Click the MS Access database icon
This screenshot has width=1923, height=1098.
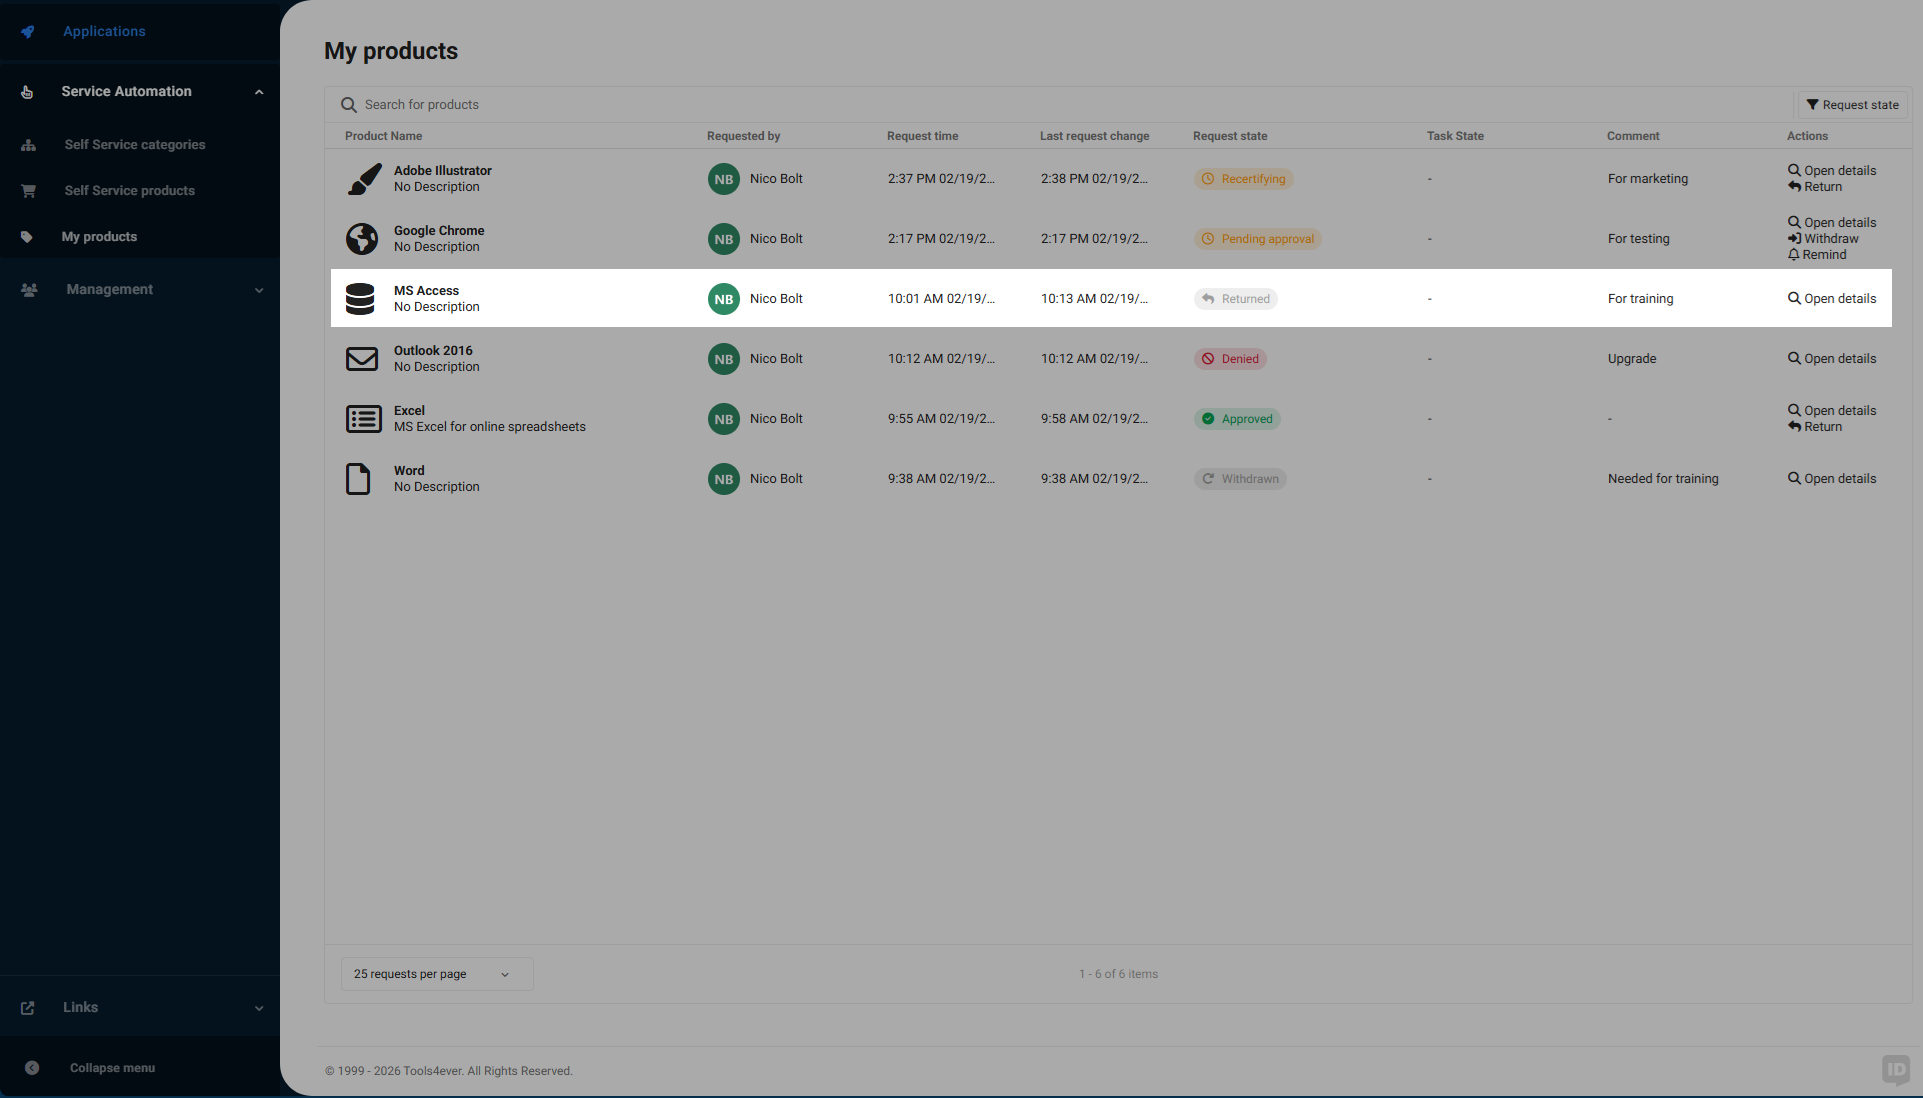point(361,299)
